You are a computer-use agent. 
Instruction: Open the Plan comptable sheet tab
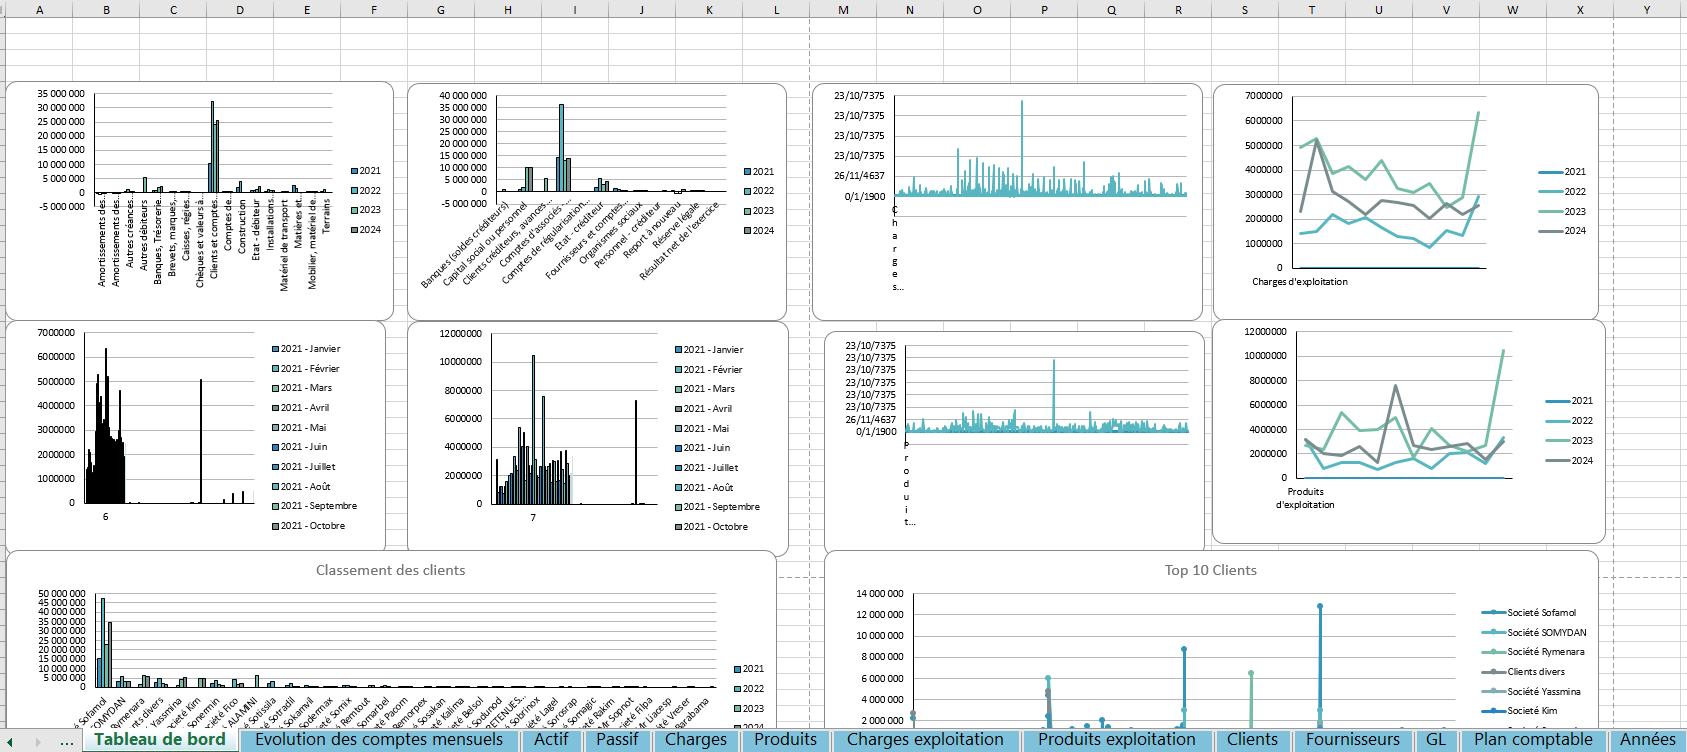(1533, 740)
